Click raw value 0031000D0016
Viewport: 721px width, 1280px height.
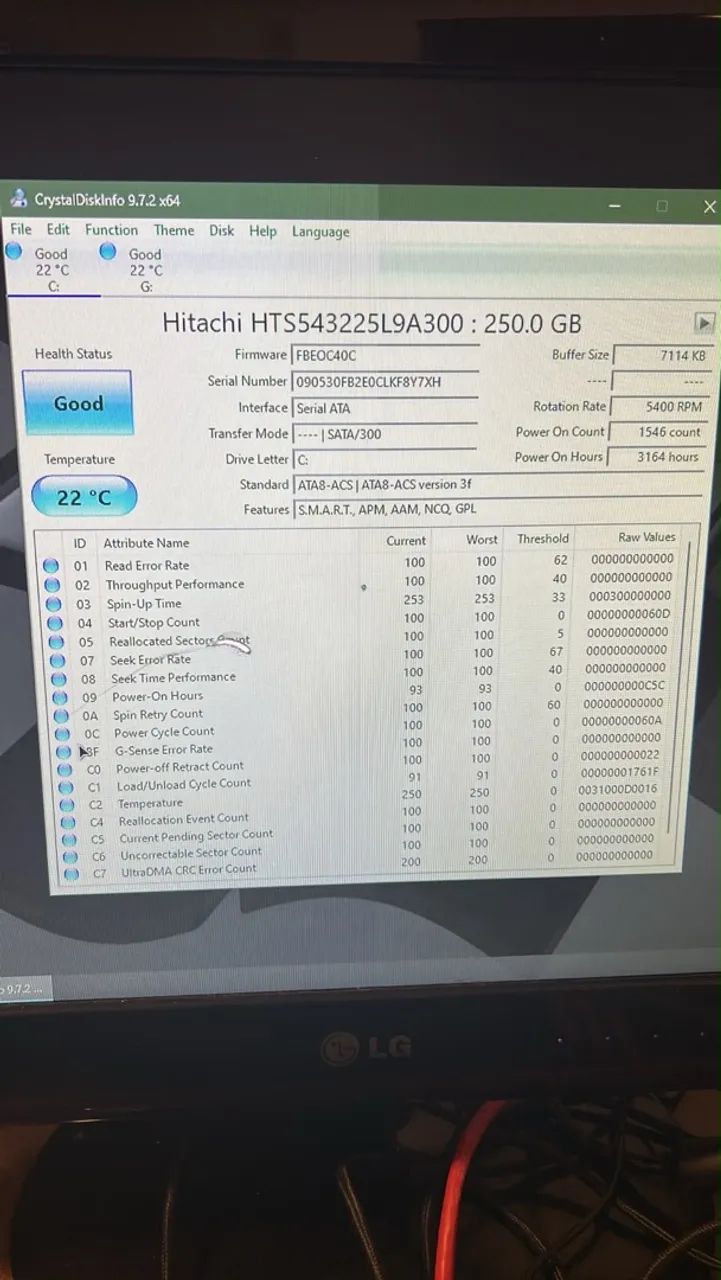click(619, 790)
